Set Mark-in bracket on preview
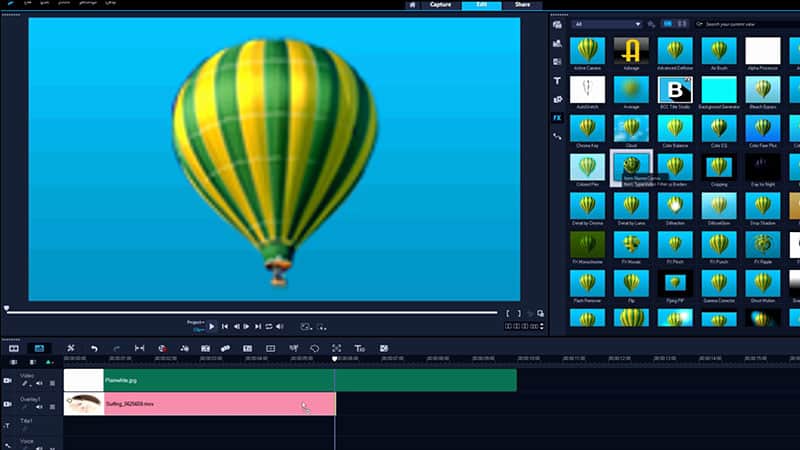Image resolution: width=800 pixels, height=450 pixels. (x=508, y=313)
